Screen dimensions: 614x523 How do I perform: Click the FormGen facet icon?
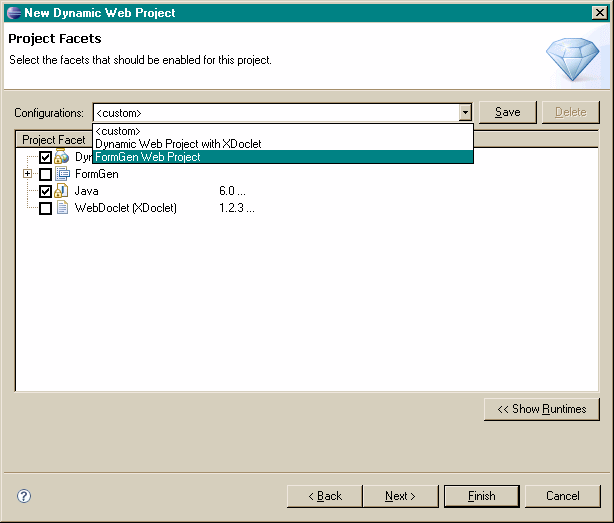click(62, 174)
